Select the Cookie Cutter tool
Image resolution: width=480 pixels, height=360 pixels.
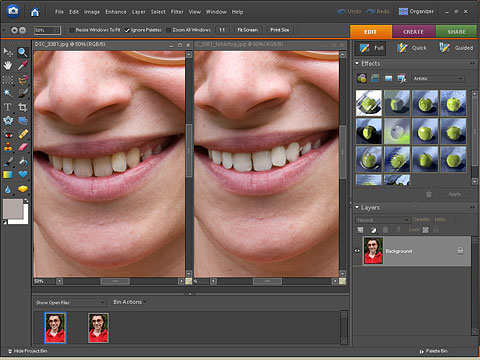click(8, 120)
